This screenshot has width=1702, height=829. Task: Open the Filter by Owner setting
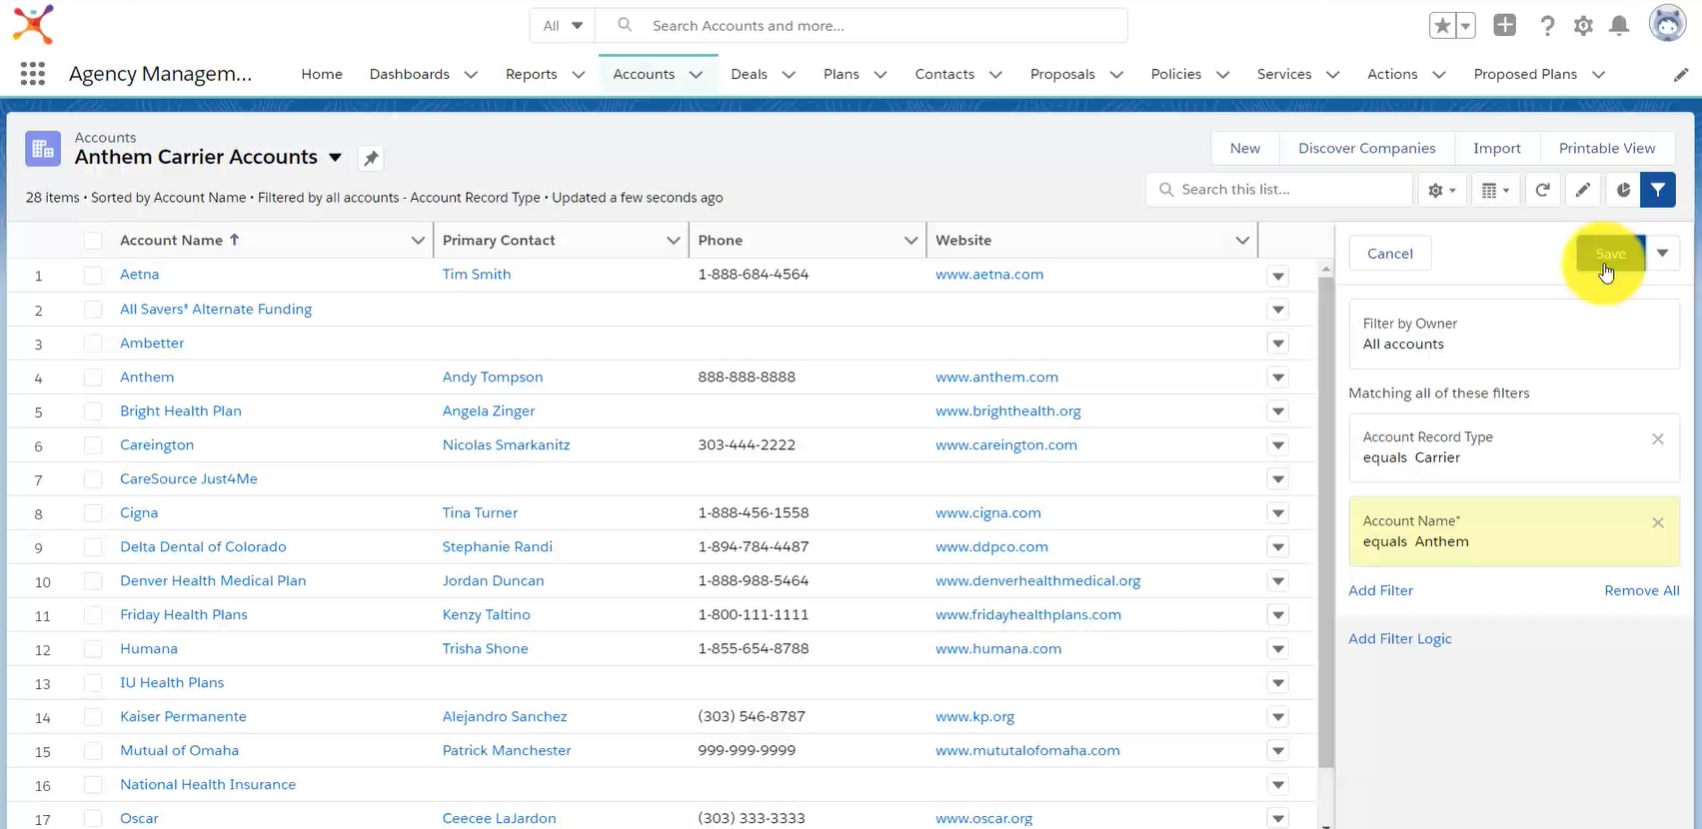click(x=1514, y=334)
